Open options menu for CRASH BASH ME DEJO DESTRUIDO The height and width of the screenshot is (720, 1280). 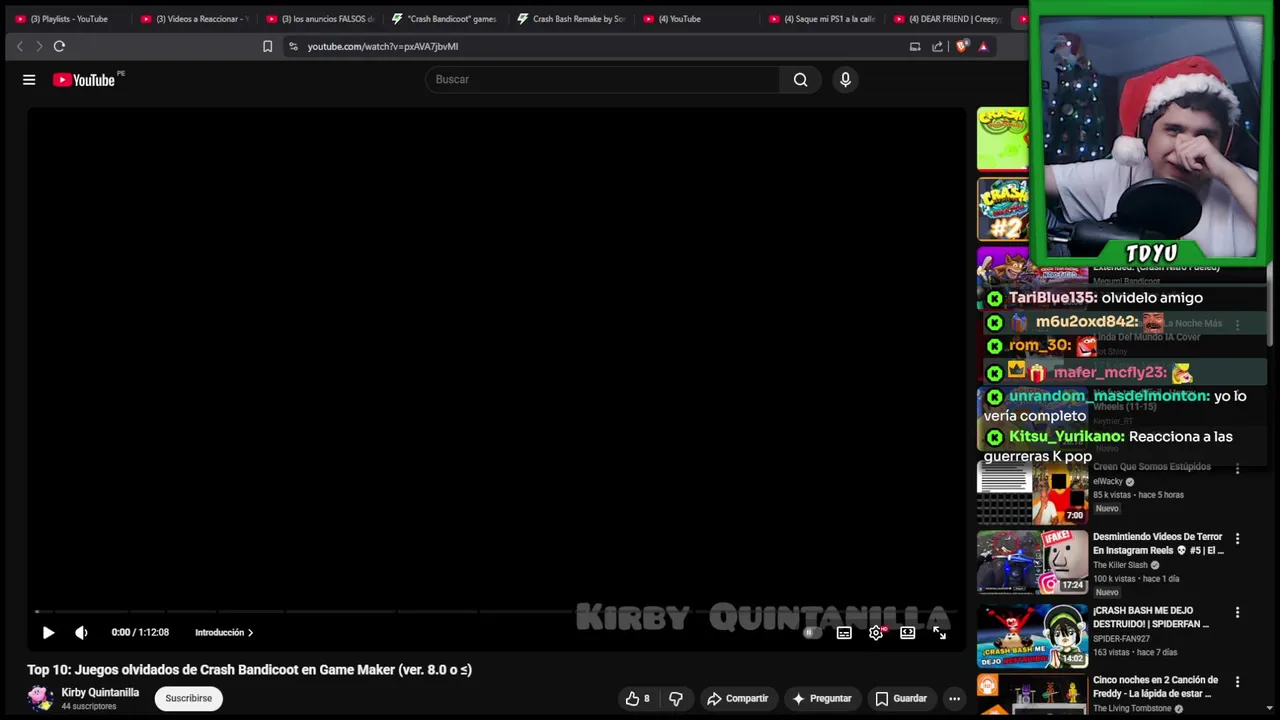coord(1237,612)
